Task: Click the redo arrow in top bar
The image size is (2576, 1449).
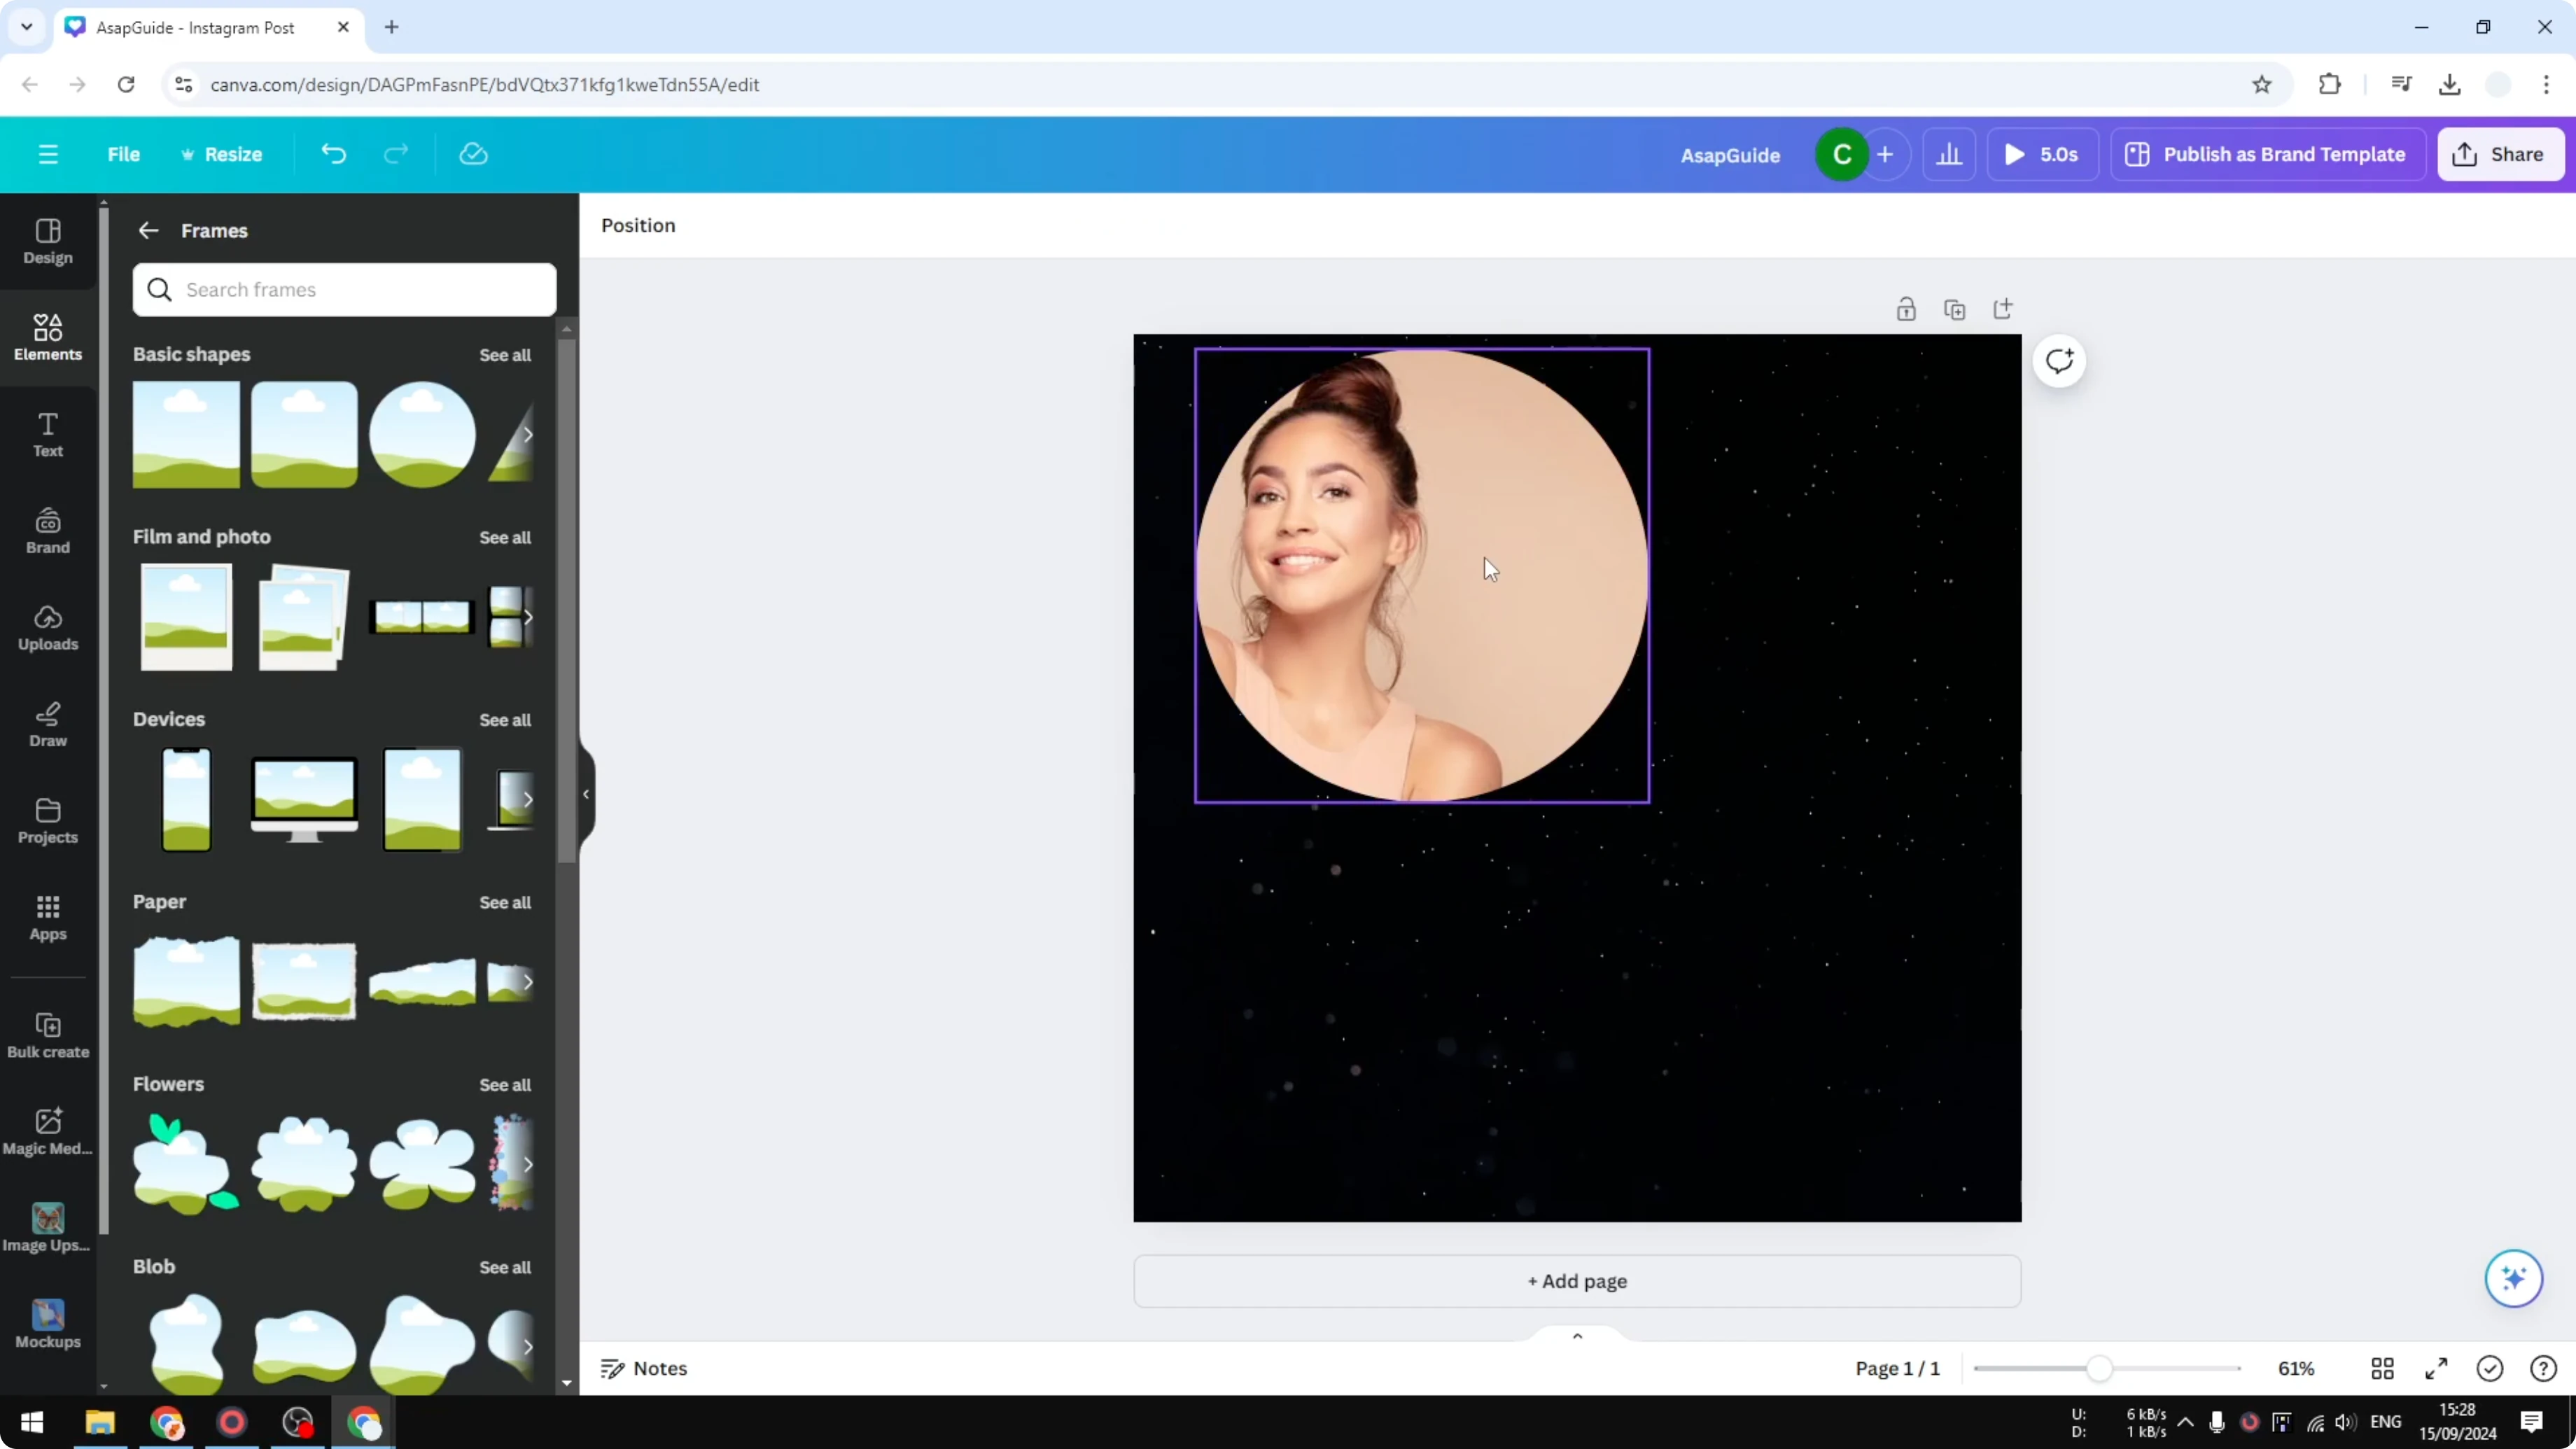Action: 397,154
